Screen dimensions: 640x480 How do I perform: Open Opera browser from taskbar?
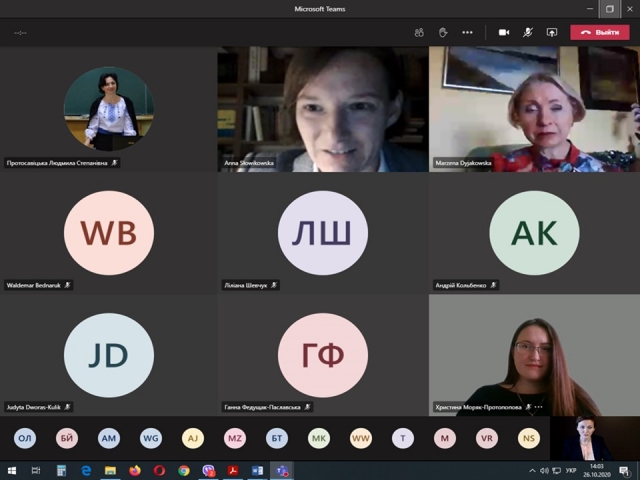tap(159, 471)
